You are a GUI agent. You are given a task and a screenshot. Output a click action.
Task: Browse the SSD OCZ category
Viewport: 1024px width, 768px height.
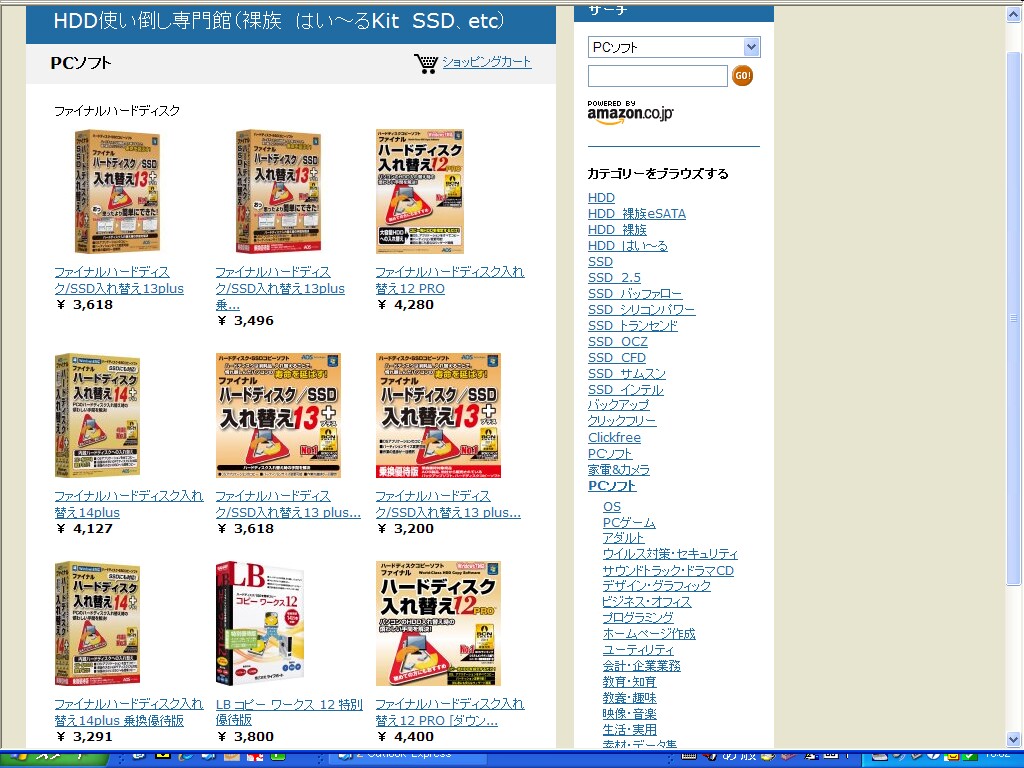click(x=618, y=342)
